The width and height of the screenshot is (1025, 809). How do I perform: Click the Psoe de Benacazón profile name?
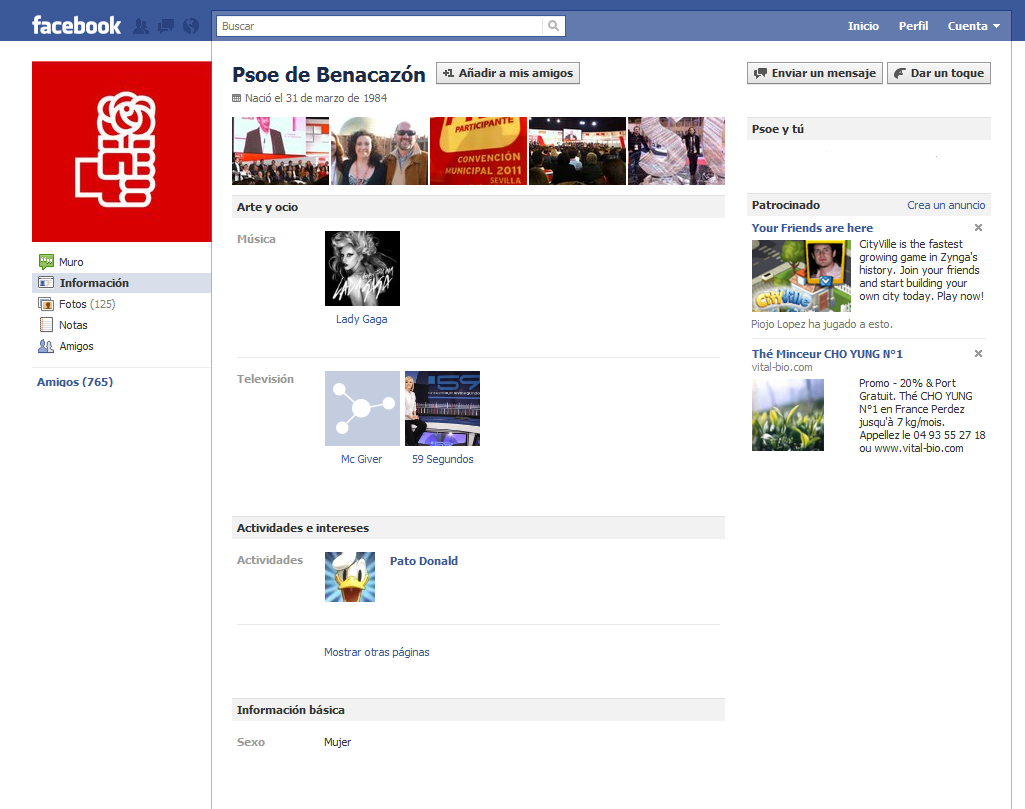pyautogui.click(x=329, y=74)
